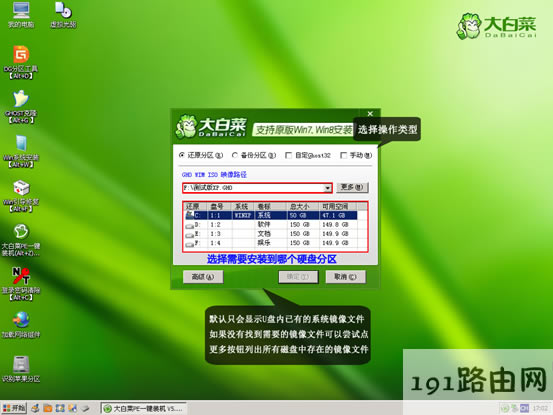Launch the GHOST克隆 desktop icon
553x415 pixels.
click(21, 99)
